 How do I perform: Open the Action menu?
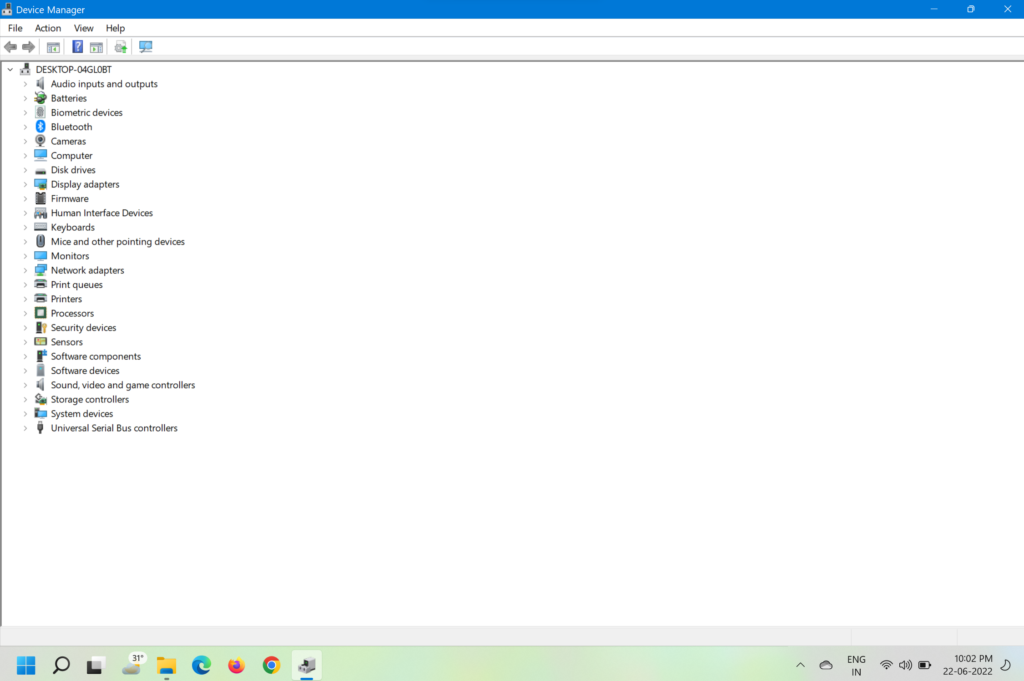click(48, 28)
